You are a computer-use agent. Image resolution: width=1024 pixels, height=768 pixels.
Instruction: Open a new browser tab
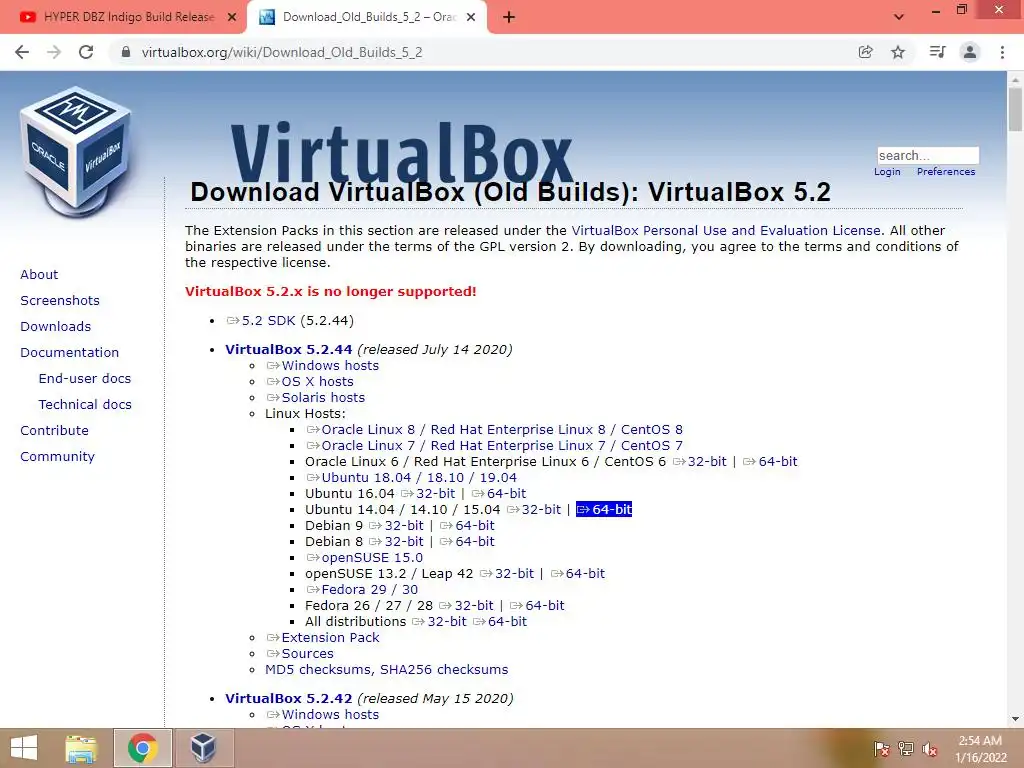(x=509, y=18)
